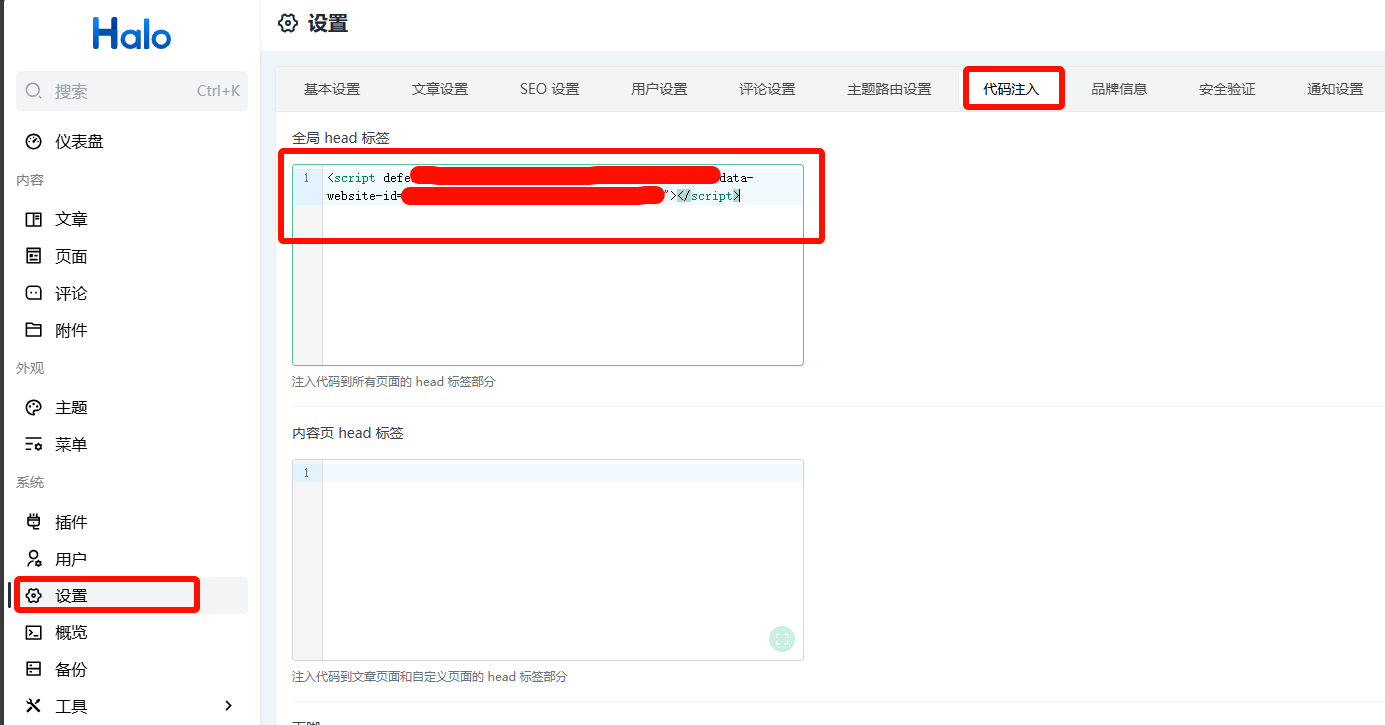Open 菜单 in the sidebar
The height and width of the screenshot is (725, 1385).
(x=132, y=444)
